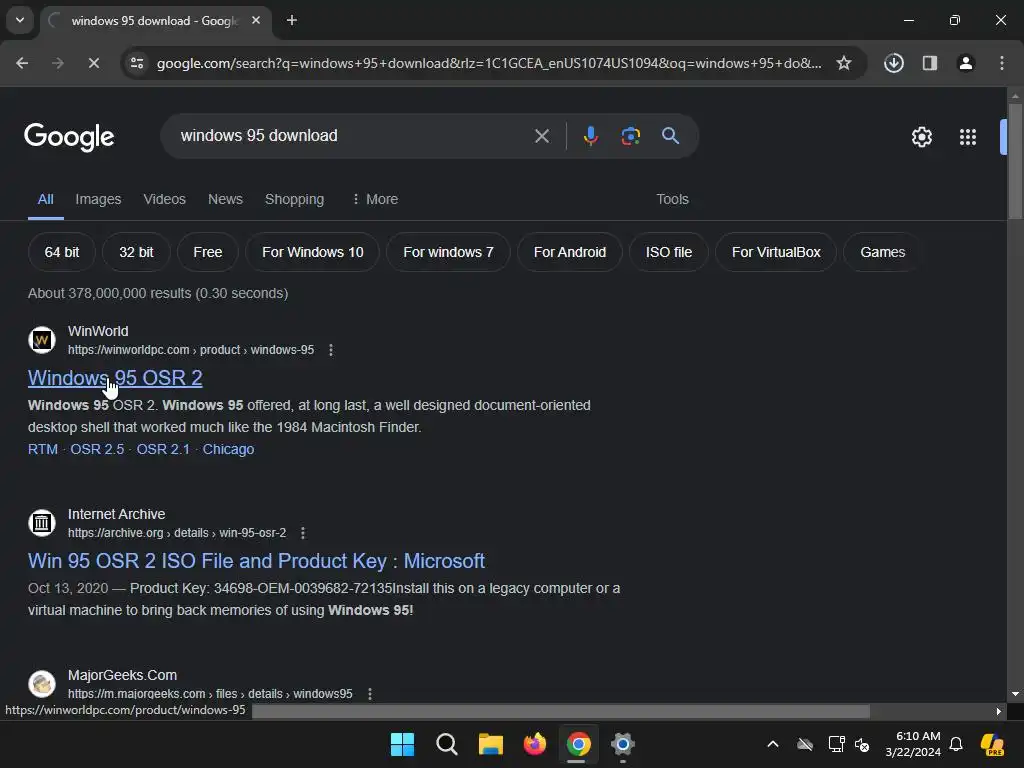Open the tab search dropdown arrow

20,20
